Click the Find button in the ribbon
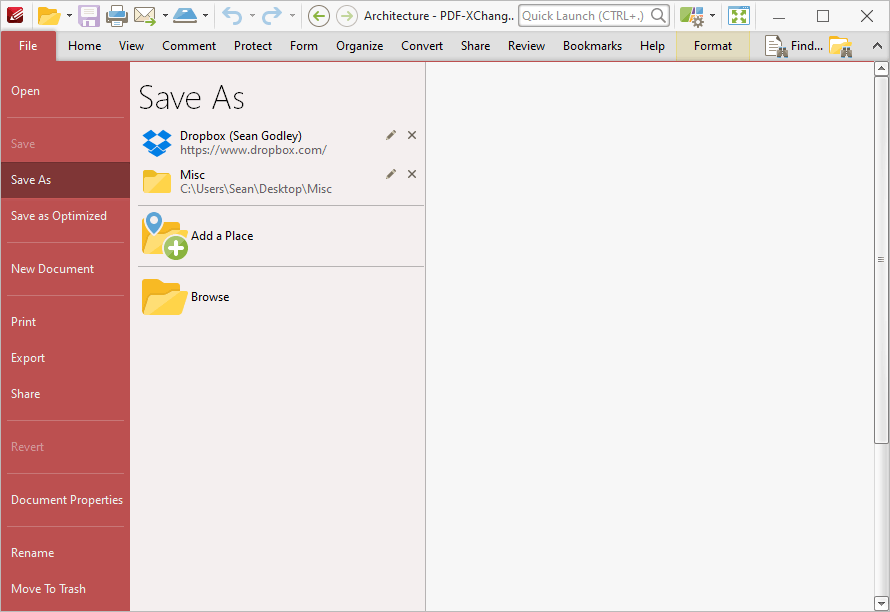This screenshot has height=612, width=890. 794,46
